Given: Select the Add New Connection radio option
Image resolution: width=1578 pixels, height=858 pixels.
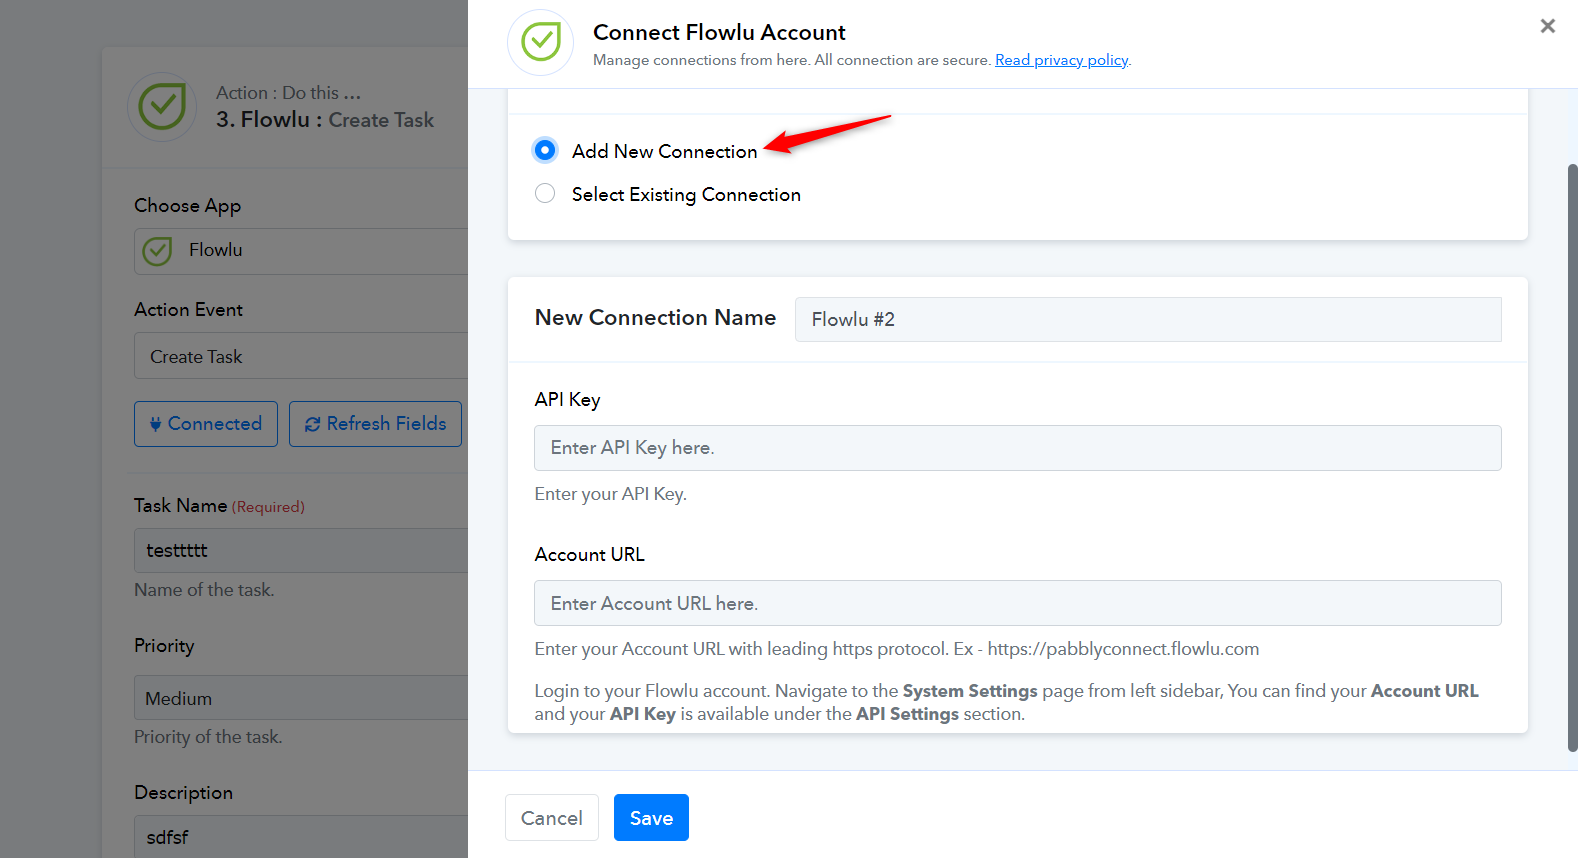Looking at the screenshot, I should [545, 150].
